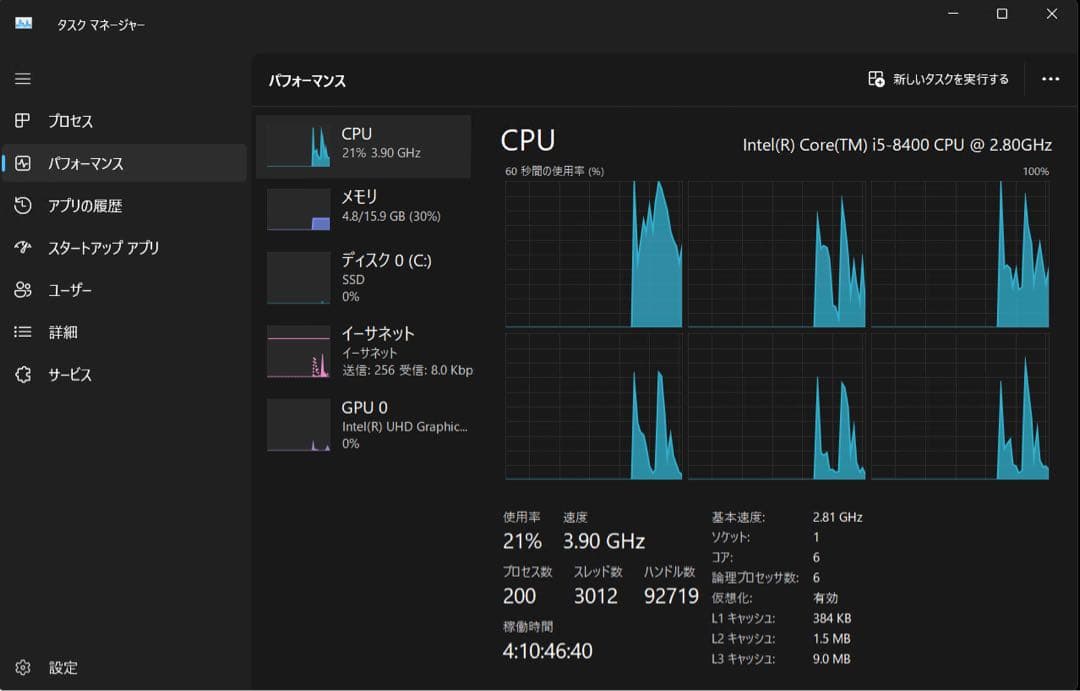This screenshot has width=1080, height=691.
Task: Select the スタートアップ アプリ icon
Action: coord(23,247)
